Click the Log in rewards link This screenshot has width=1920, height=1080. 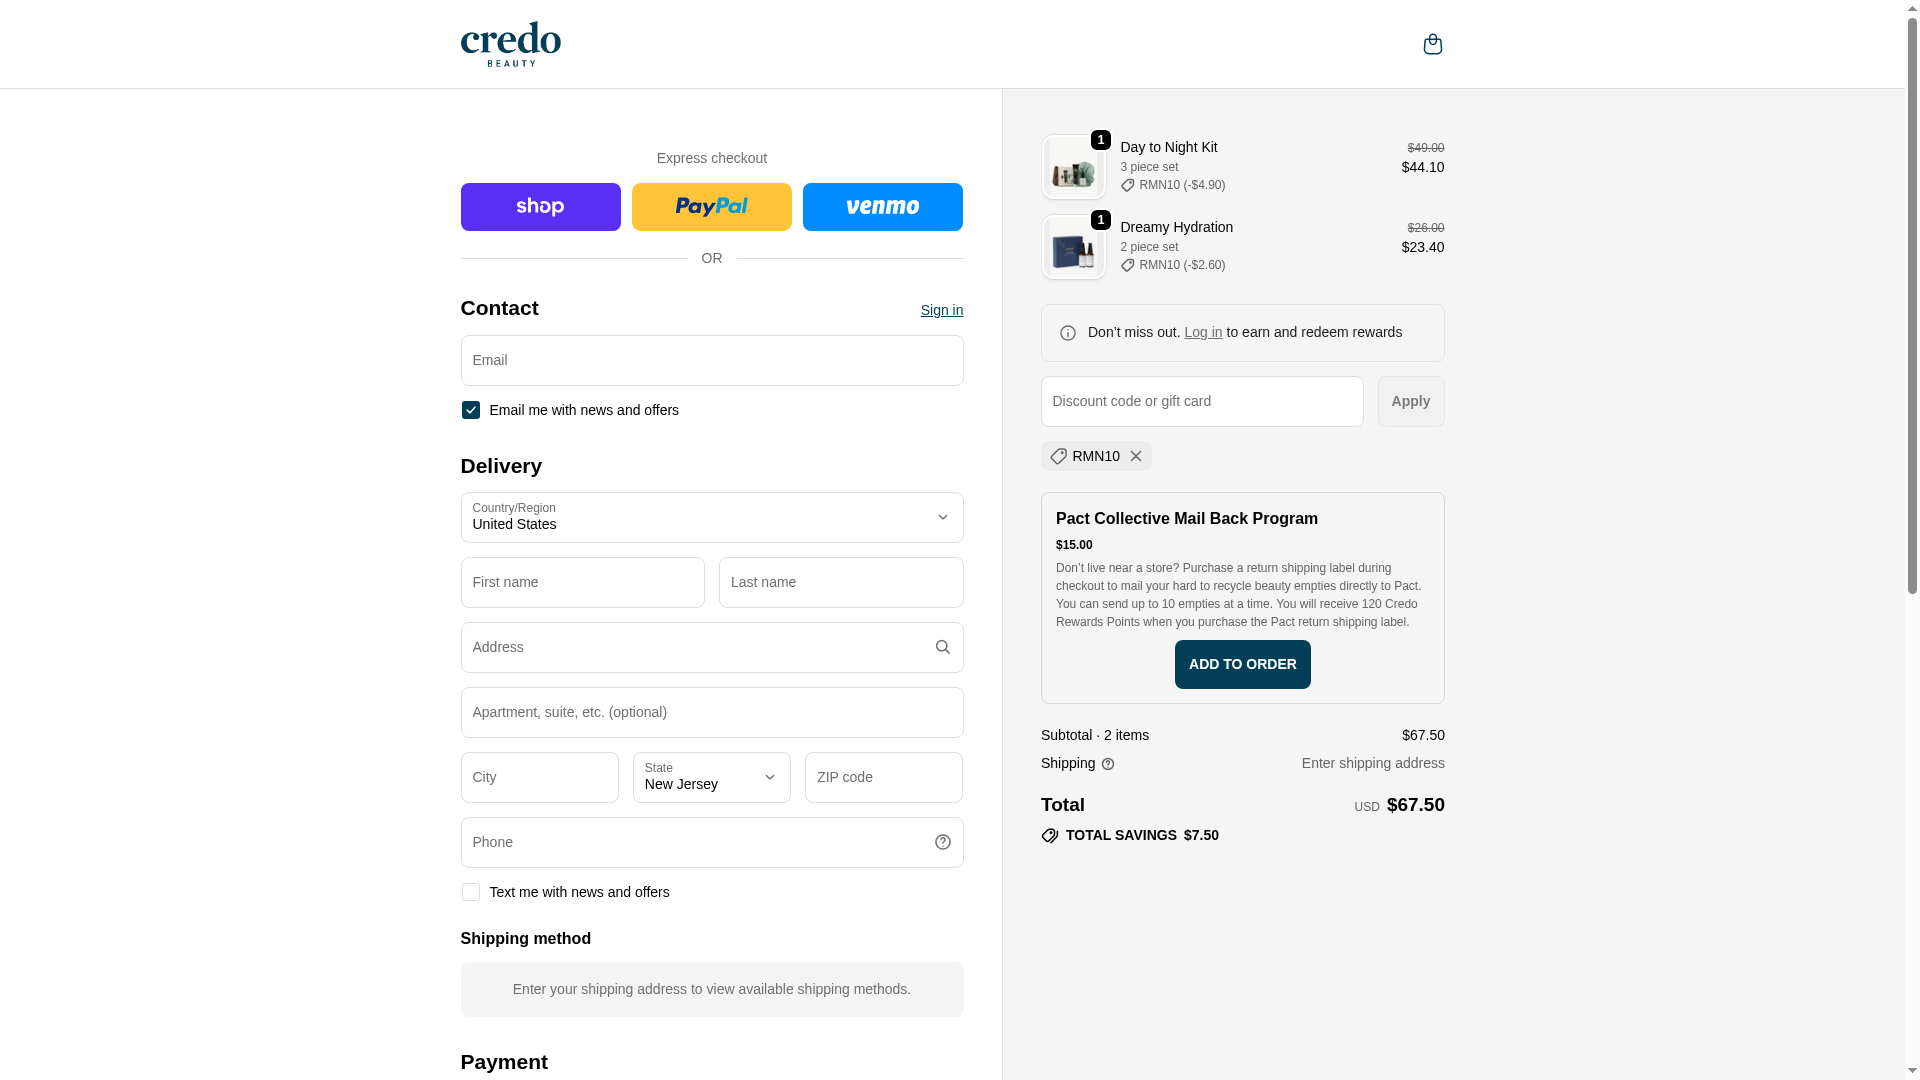pyautogui.click(x=1202, y=332)
